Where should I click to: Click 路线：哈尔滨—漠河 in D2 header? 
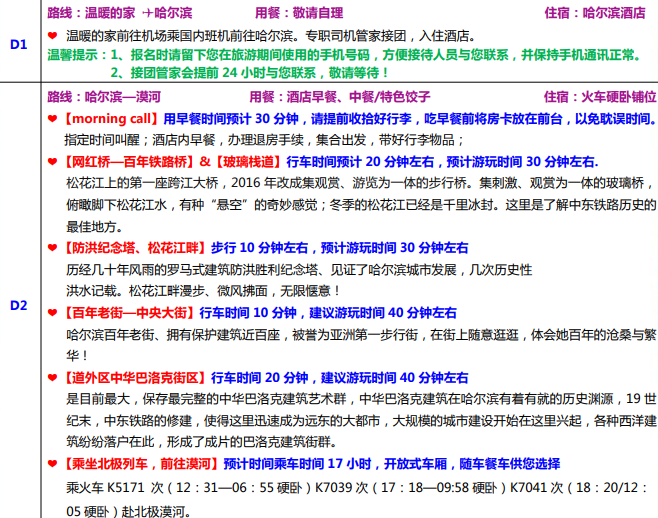coord(107,97)
